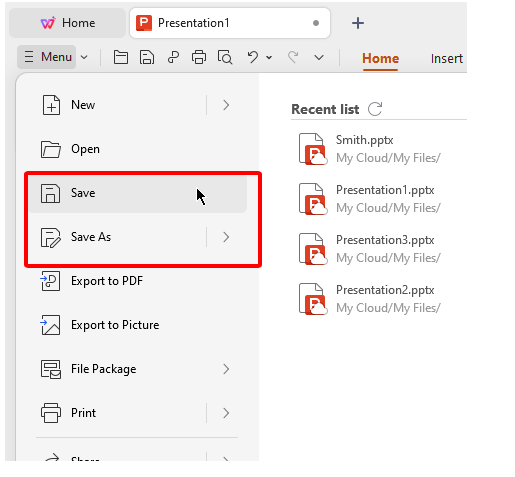Expand the Print submenu arrow
The height and width of the screenshot is (477, 515).
click(226, 413)
